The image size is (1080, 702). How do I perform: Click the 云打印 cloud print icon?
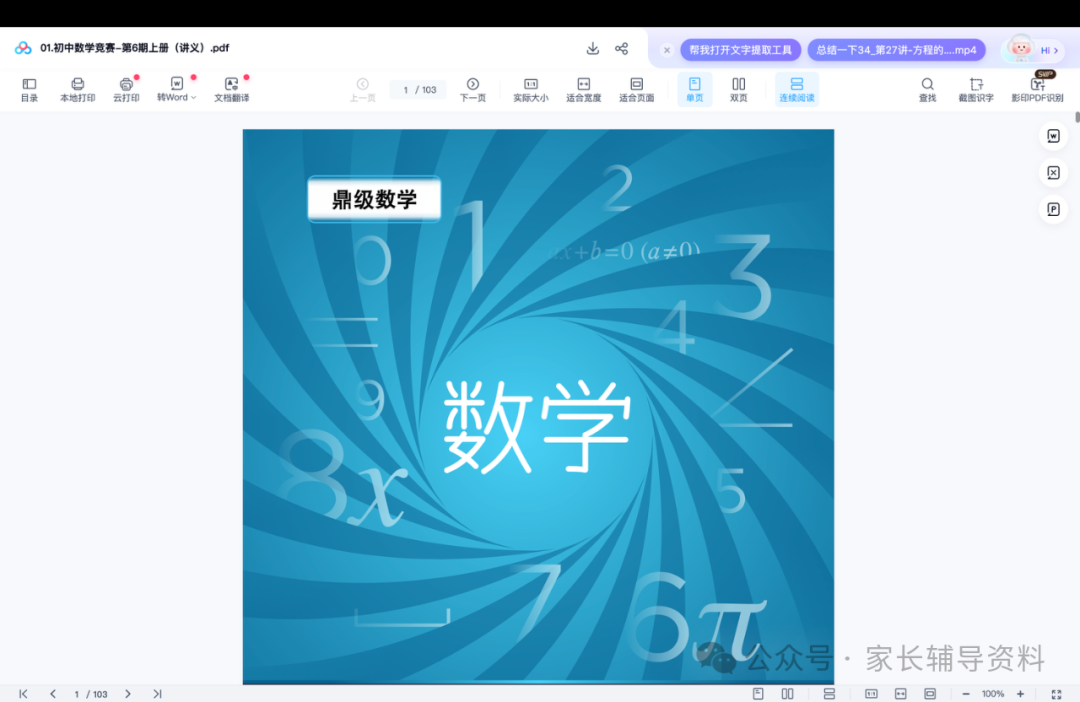click(126, 90)
